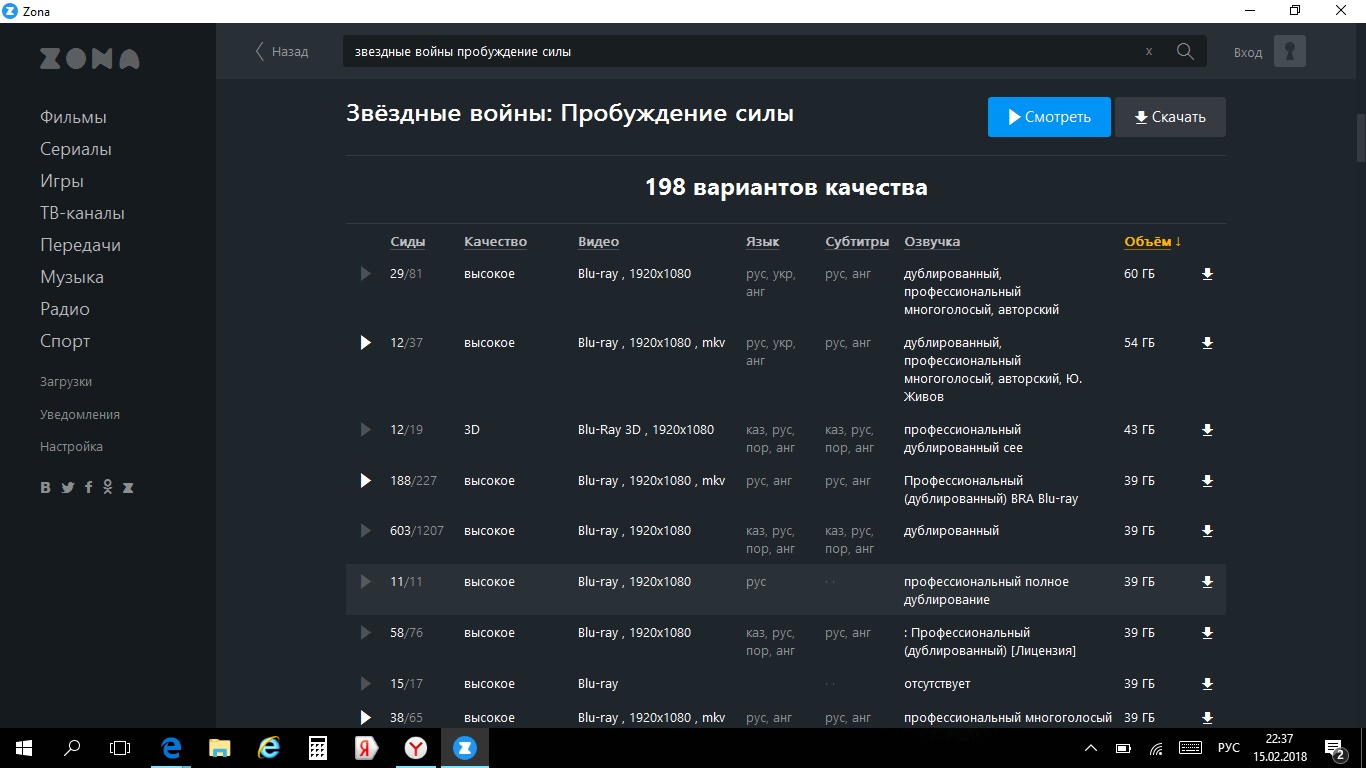Download icon for the 54 ГБ variant
The width and height of the screenshot is (1366, 768).
pos(1207,343)
